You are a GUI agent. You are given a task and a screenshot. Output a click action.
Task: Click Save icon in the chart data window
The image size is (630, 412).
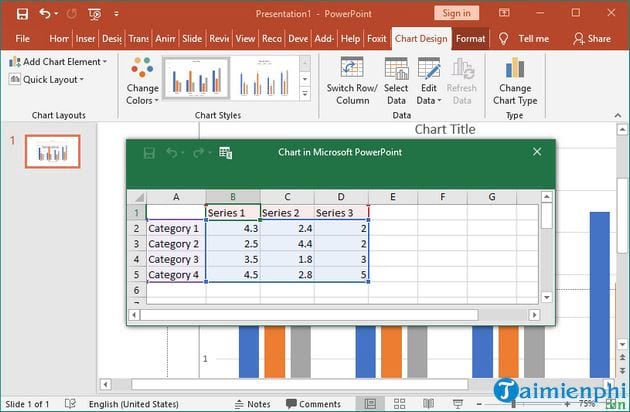[x=149, y=153]
